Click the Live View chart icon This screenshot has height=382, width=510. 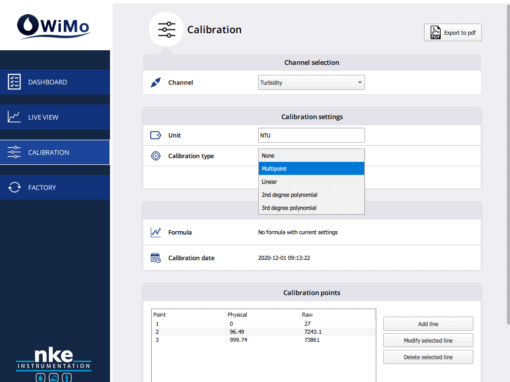[14, 117]
